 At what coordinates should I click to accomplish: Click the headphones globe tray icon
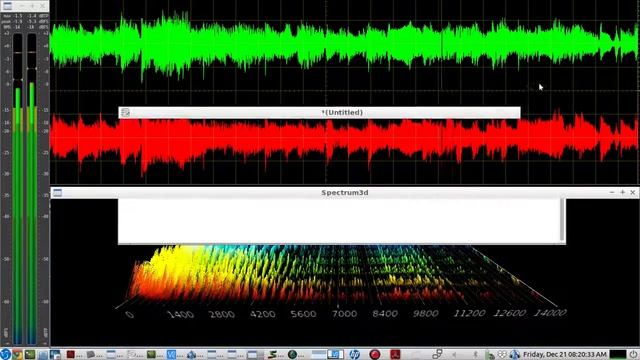pyautogui.click(x=515, y=354)
